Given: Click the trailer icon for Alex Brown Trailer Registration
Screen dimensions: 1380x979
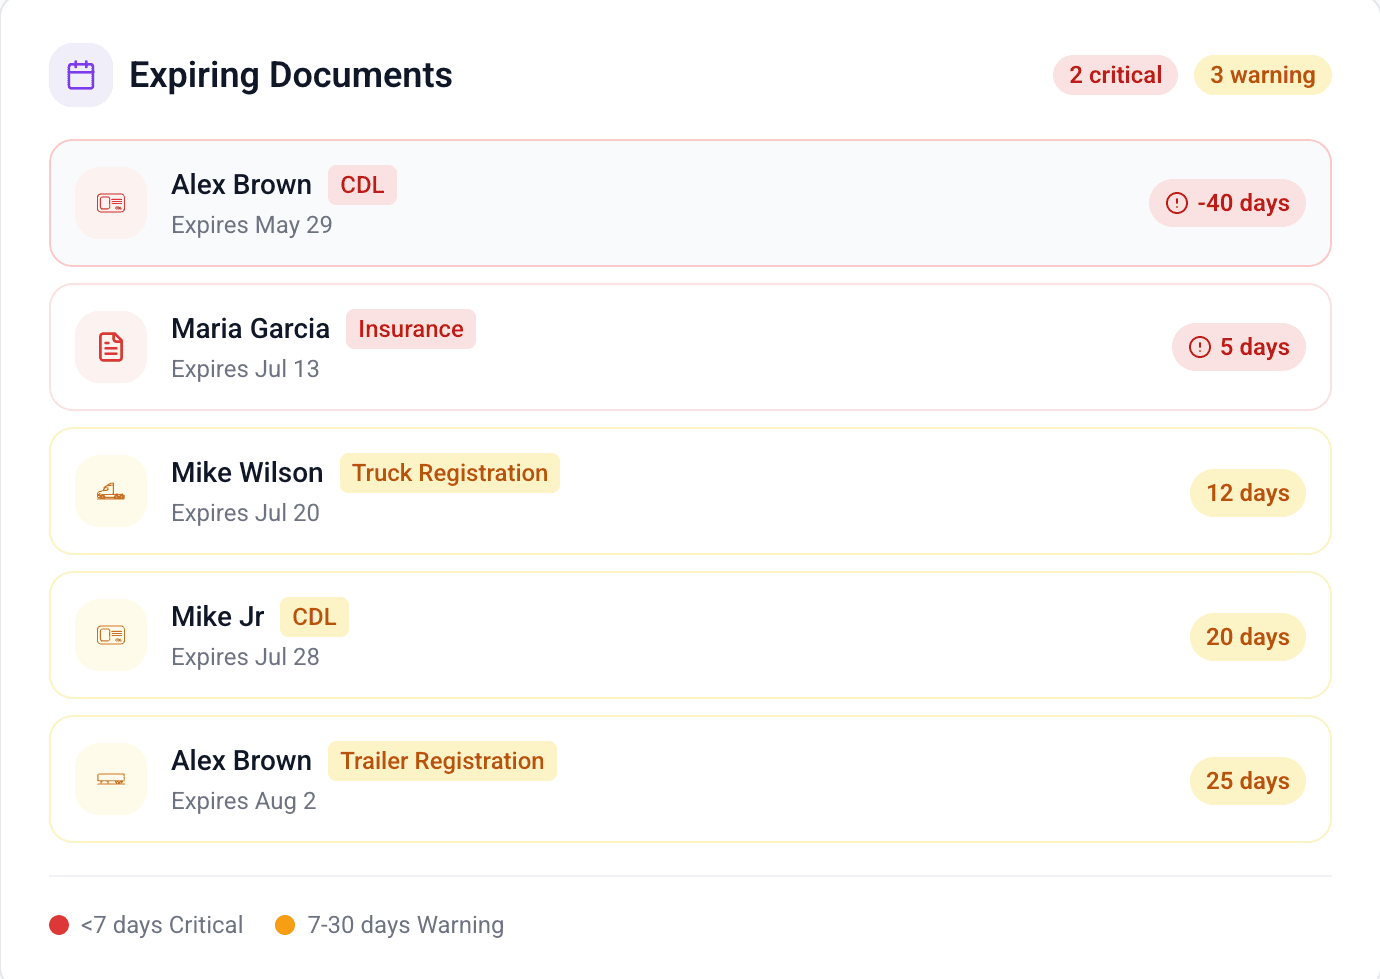Looking at the screenshot, I should click(x=111, y=779).
